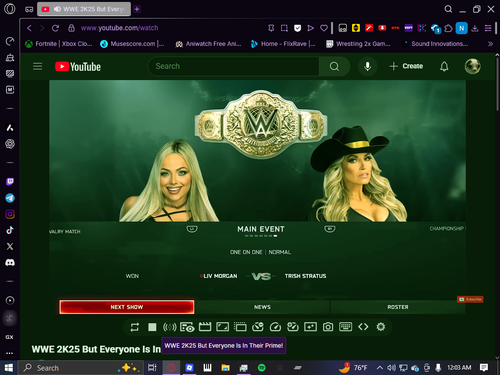This screenshot has width=500, height=375.
Task: Open the Twitch sidebar panel
Action: tap(10, 182)
